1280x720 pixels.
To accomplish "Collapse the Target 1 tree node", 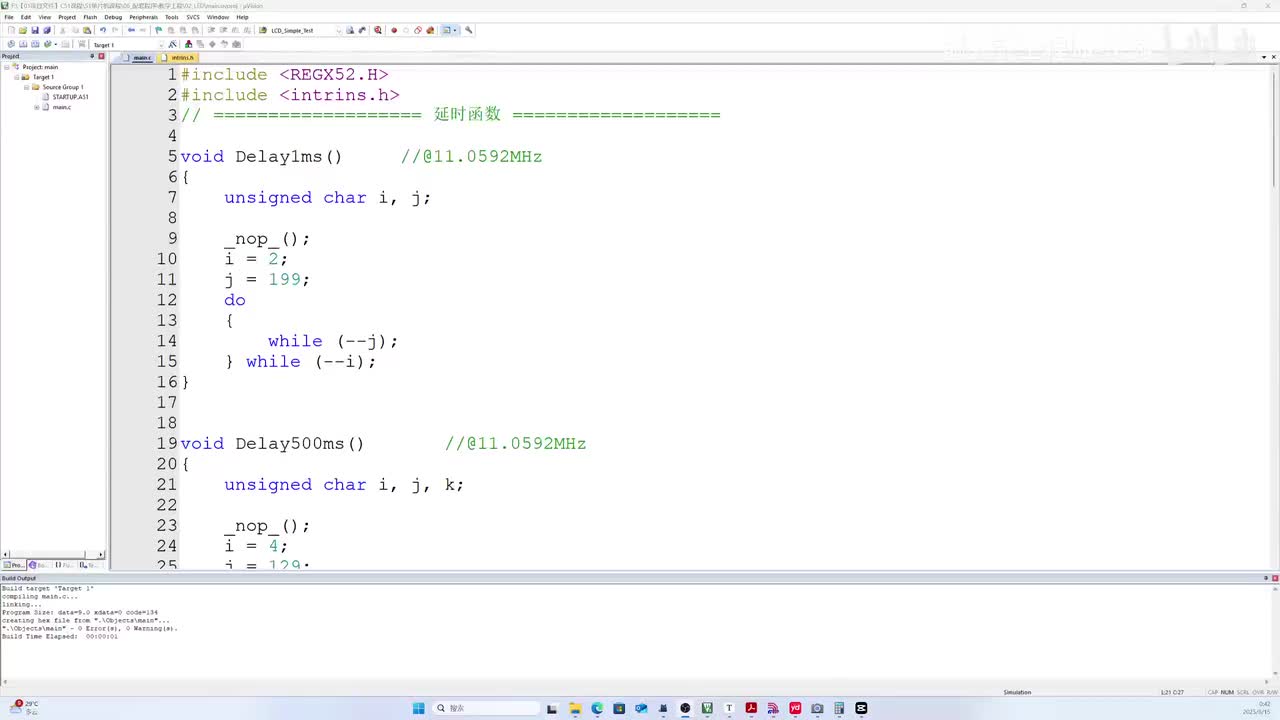I will 17,77.
